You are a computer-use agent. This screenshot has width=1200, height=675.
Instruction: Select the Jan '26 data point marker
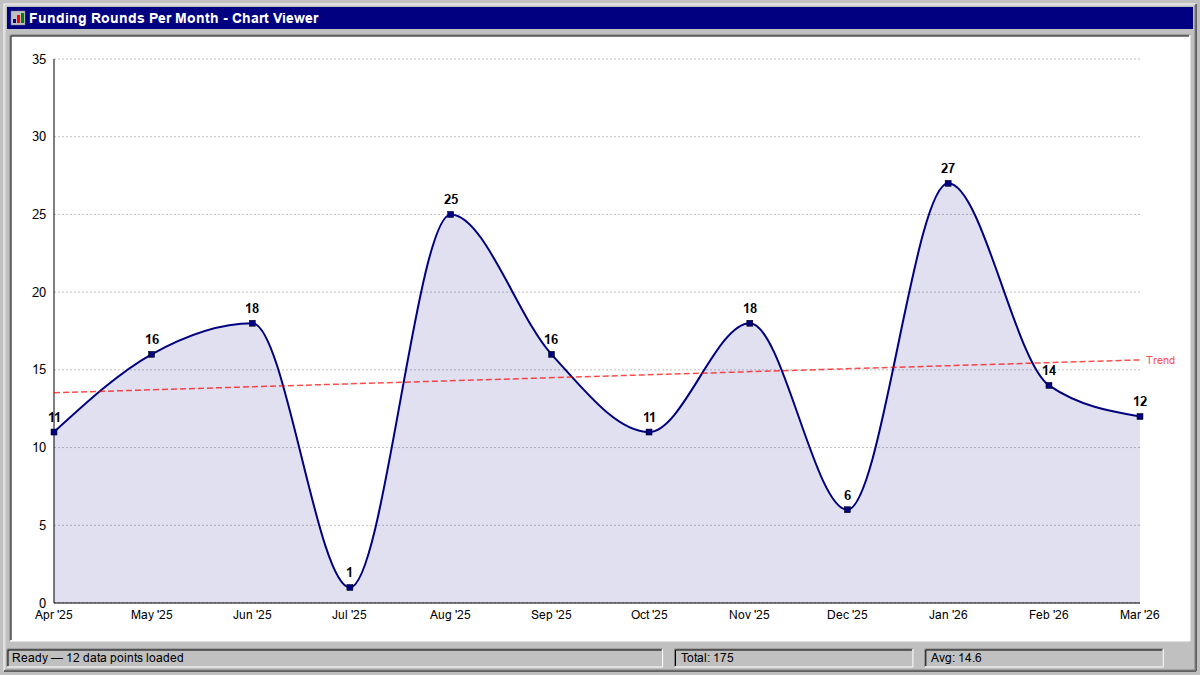click(x=948, y=183)
